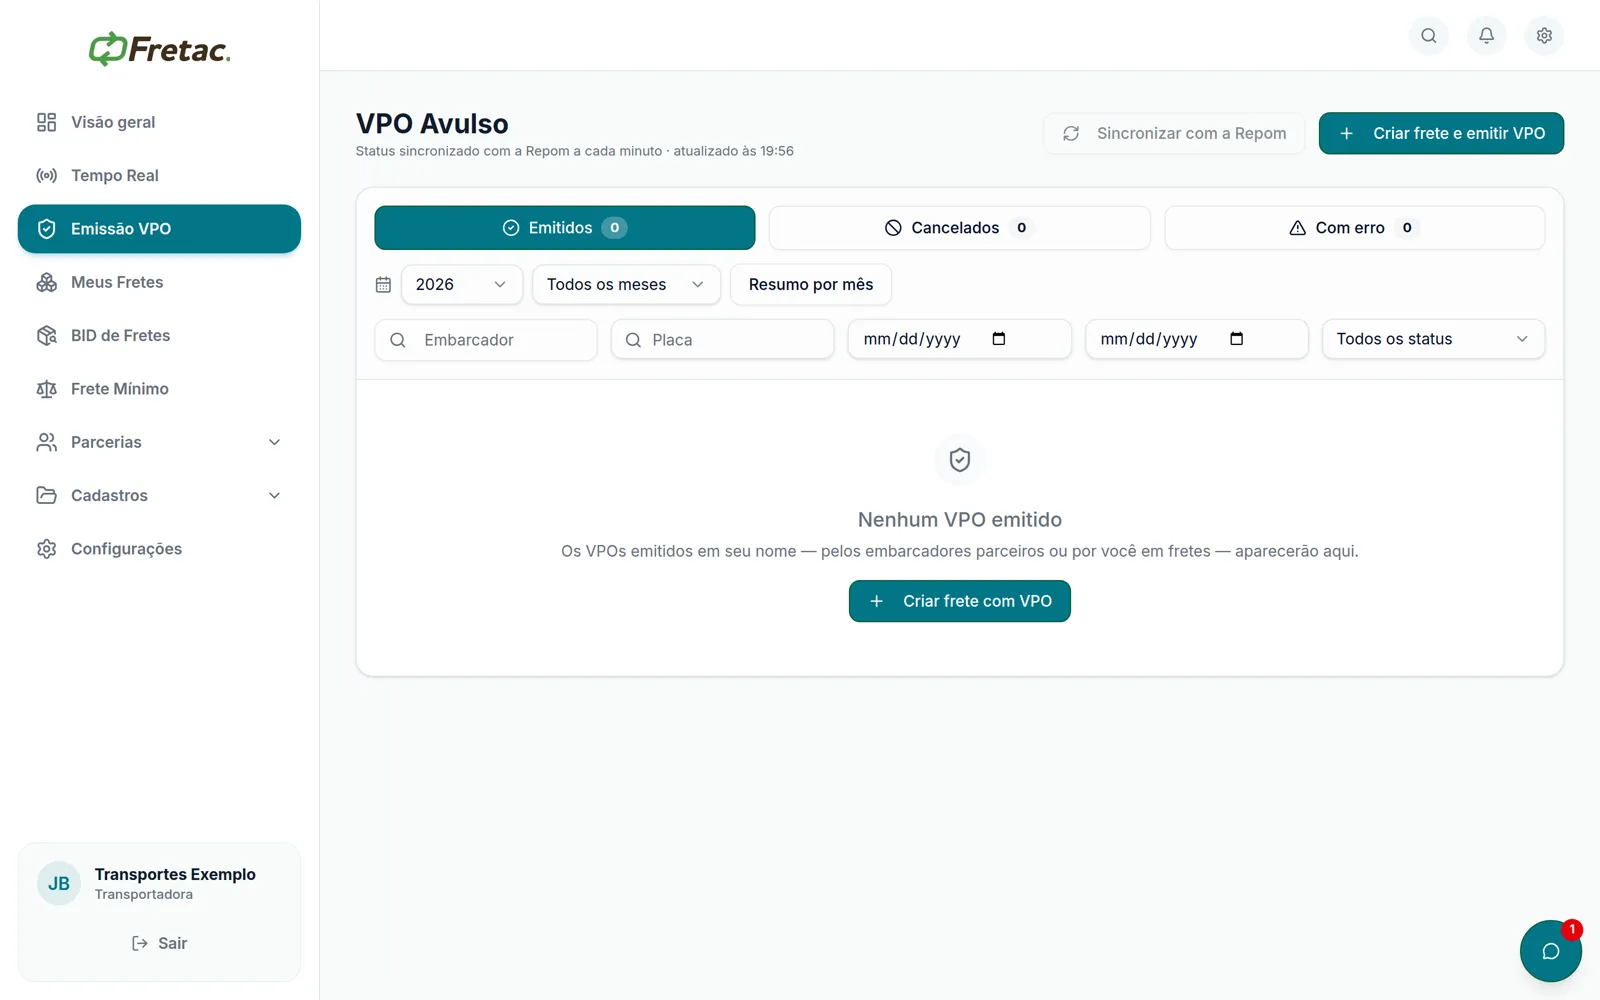
Task: Click Criar frete com VPO
Action: [x=960, y=601]
